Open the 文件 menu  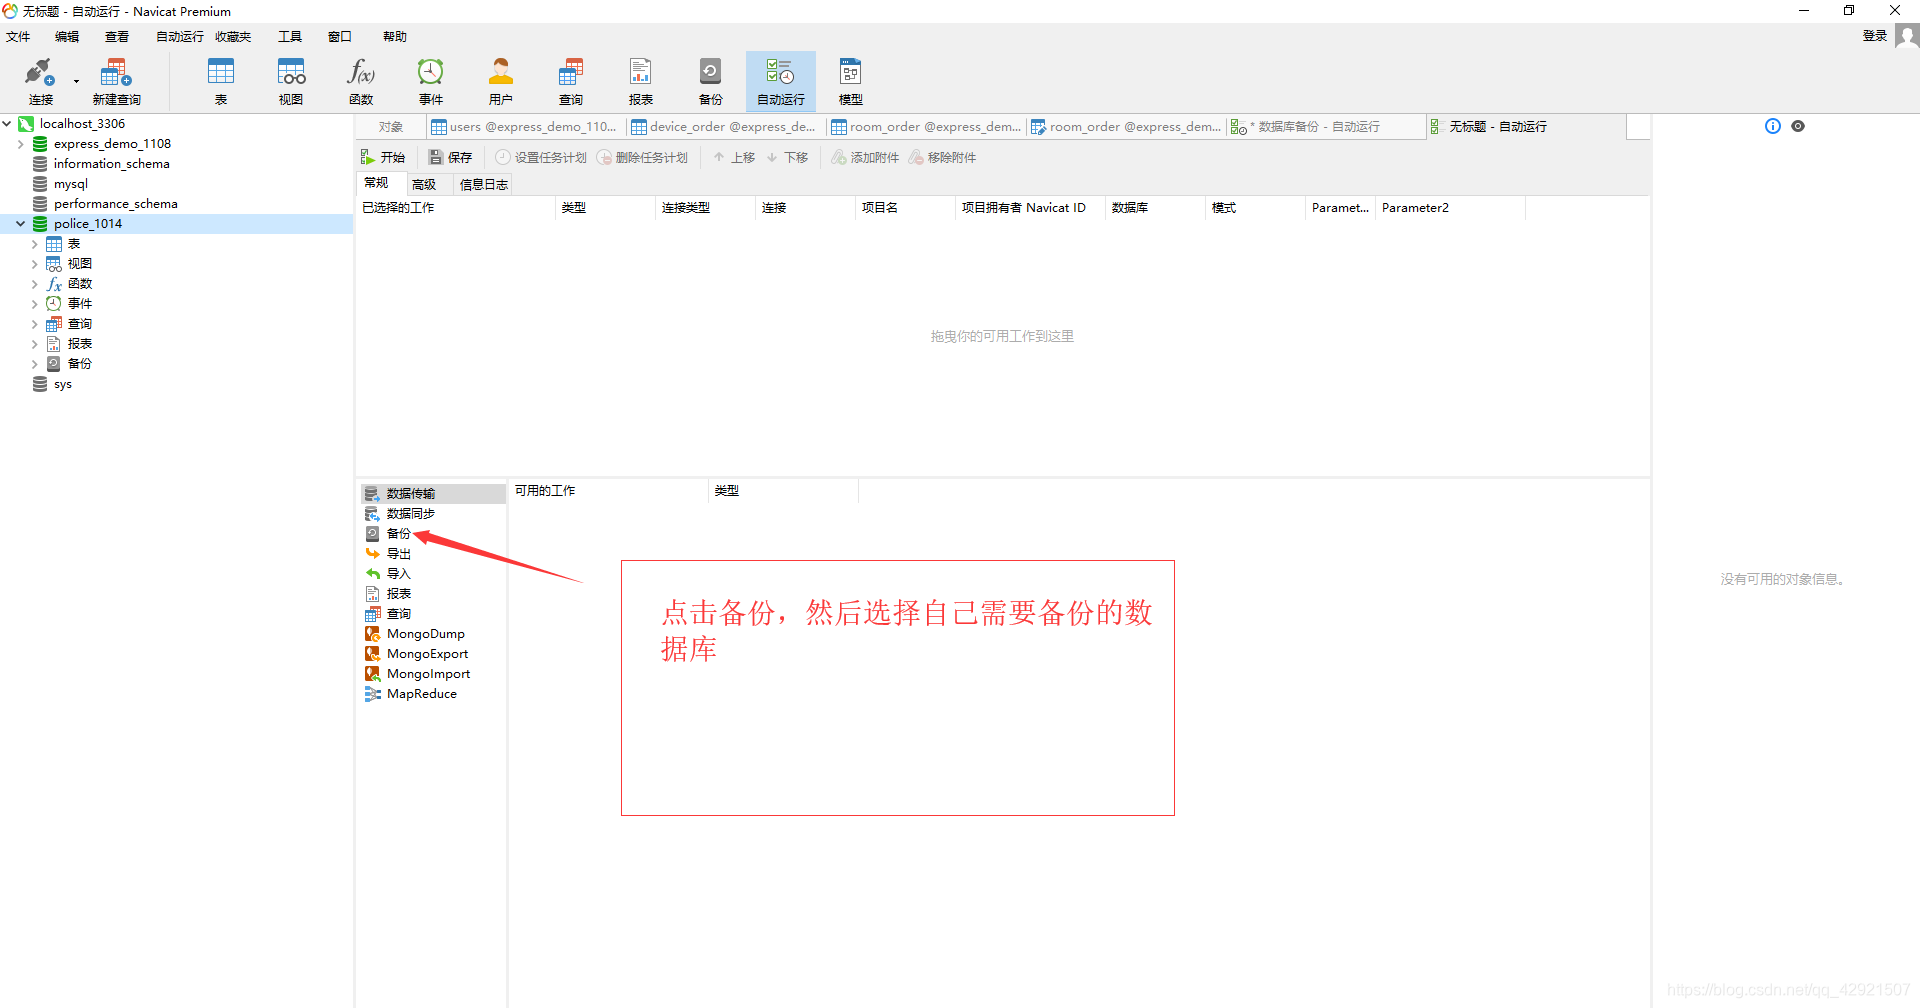point(18,37)
